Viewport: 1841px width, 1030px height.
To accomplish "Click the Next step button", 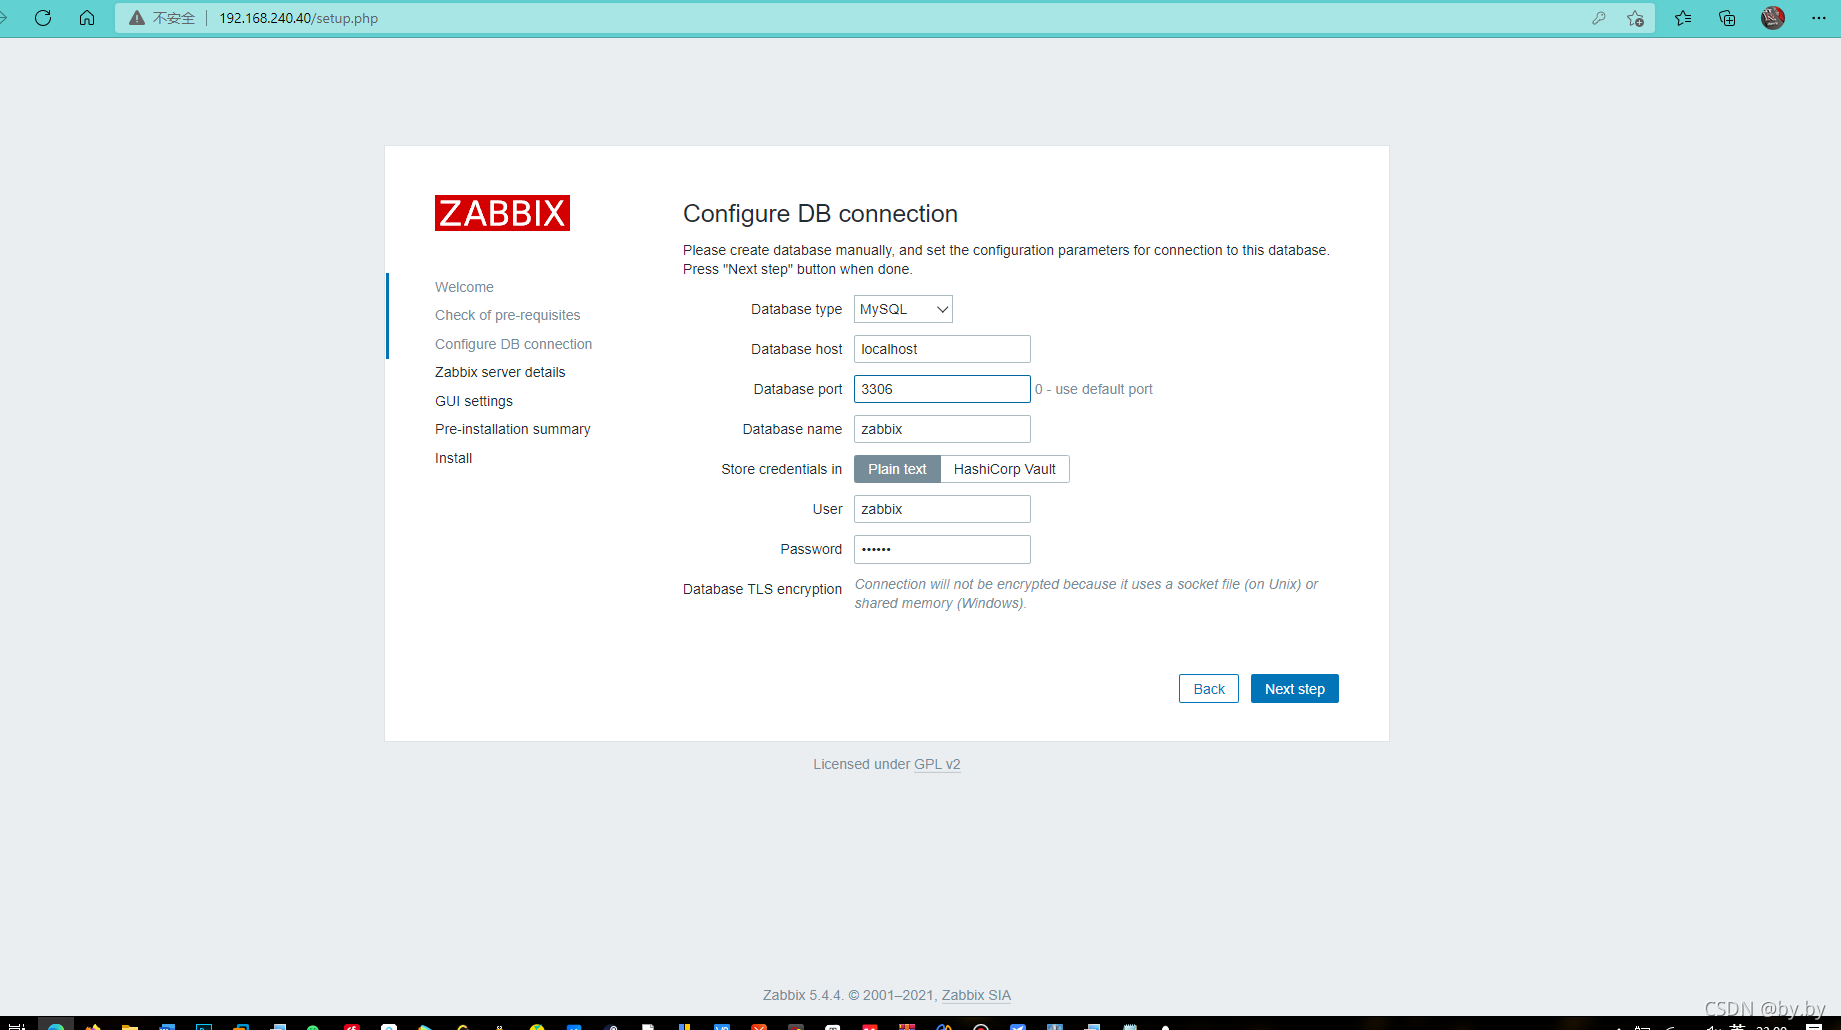I will click(1295, 689).
